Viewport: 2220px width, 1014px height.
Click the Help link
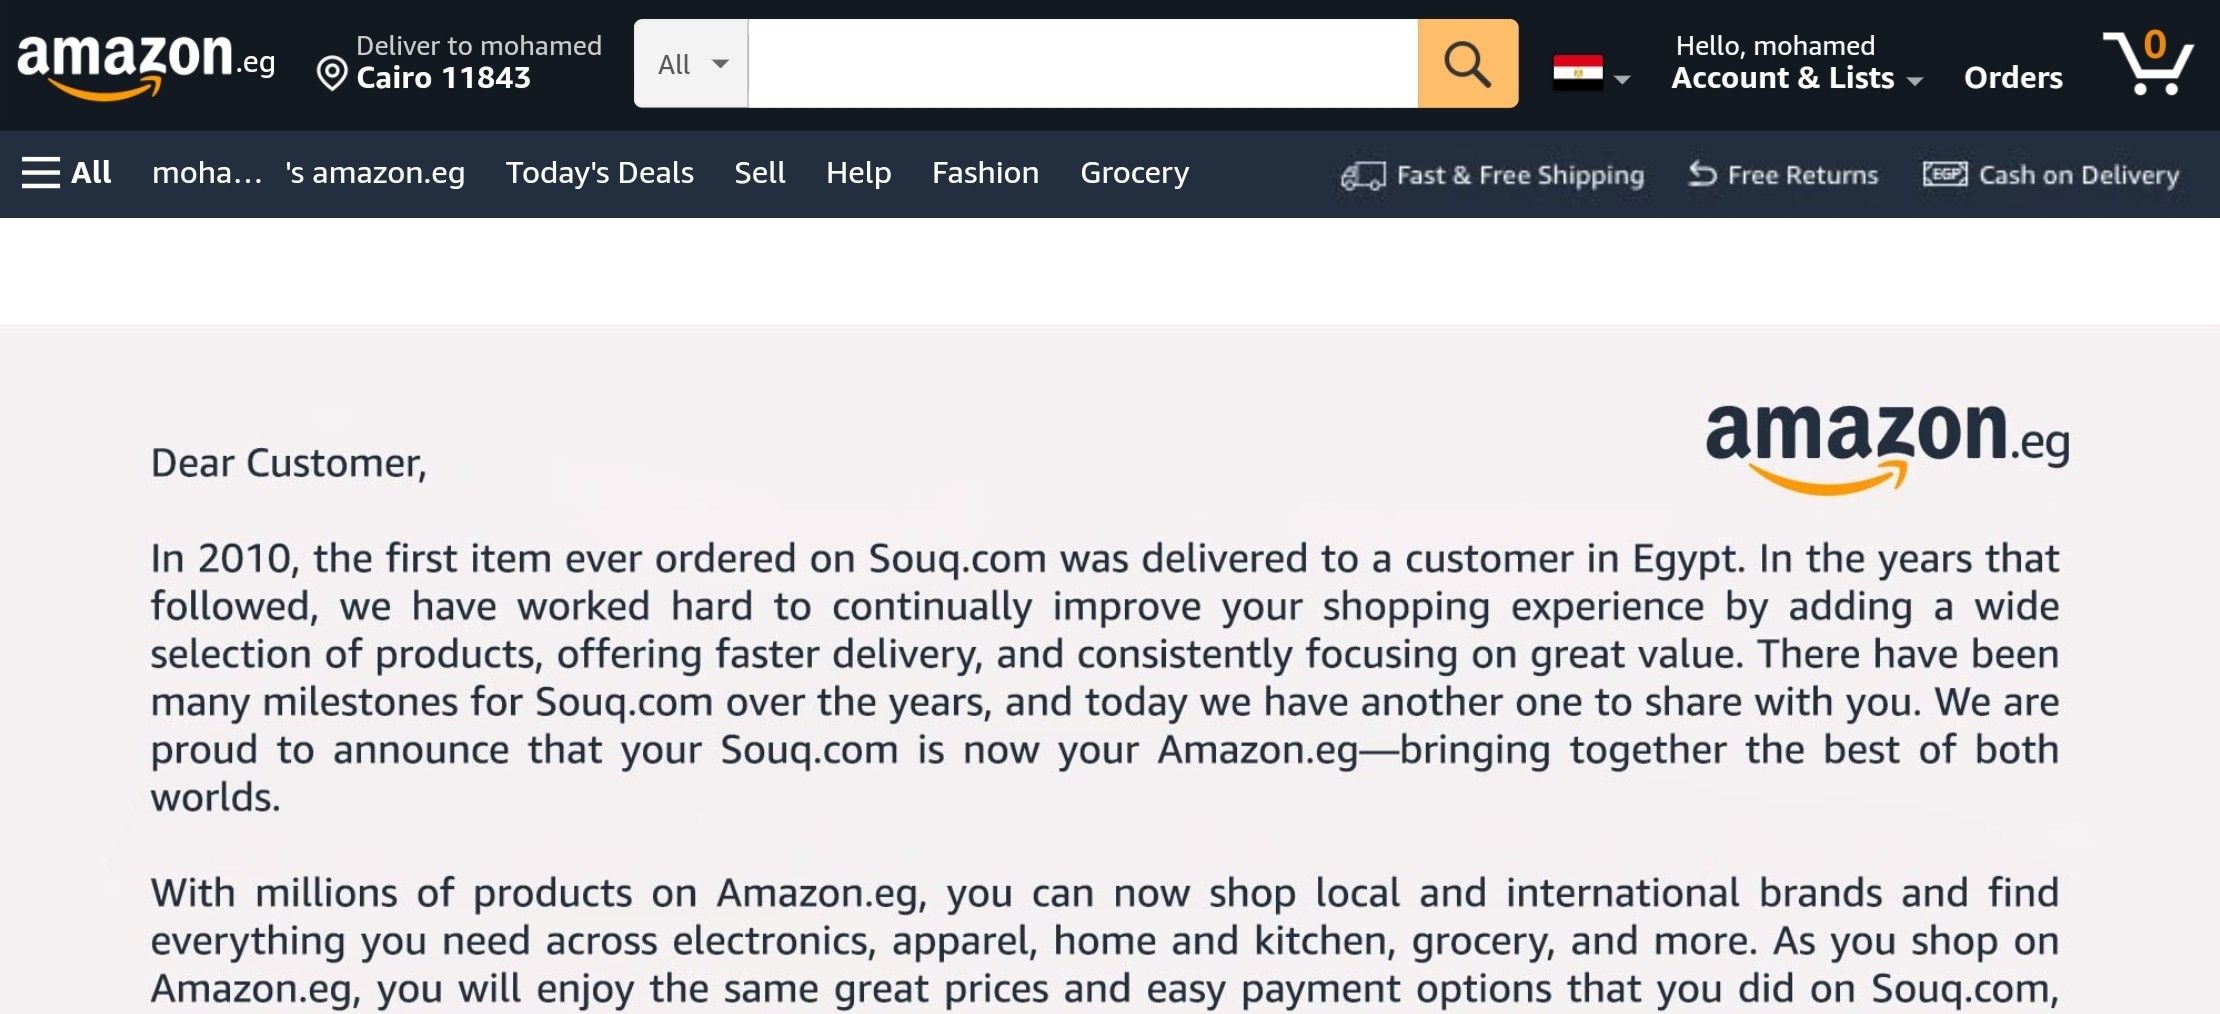[x=858, y=173]
